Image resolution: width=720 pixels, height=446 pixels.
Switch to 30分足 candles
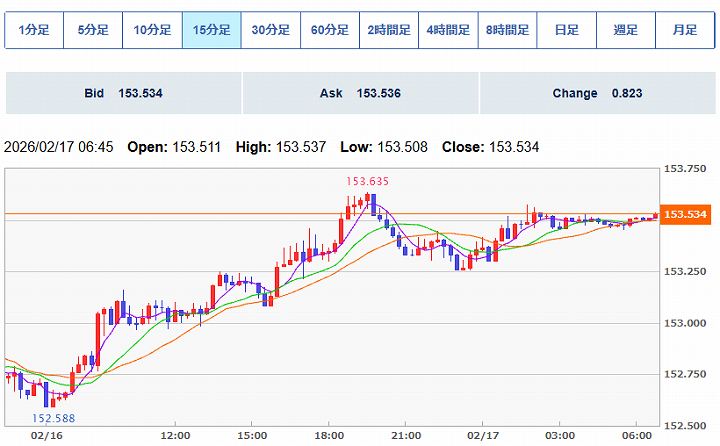270,30
